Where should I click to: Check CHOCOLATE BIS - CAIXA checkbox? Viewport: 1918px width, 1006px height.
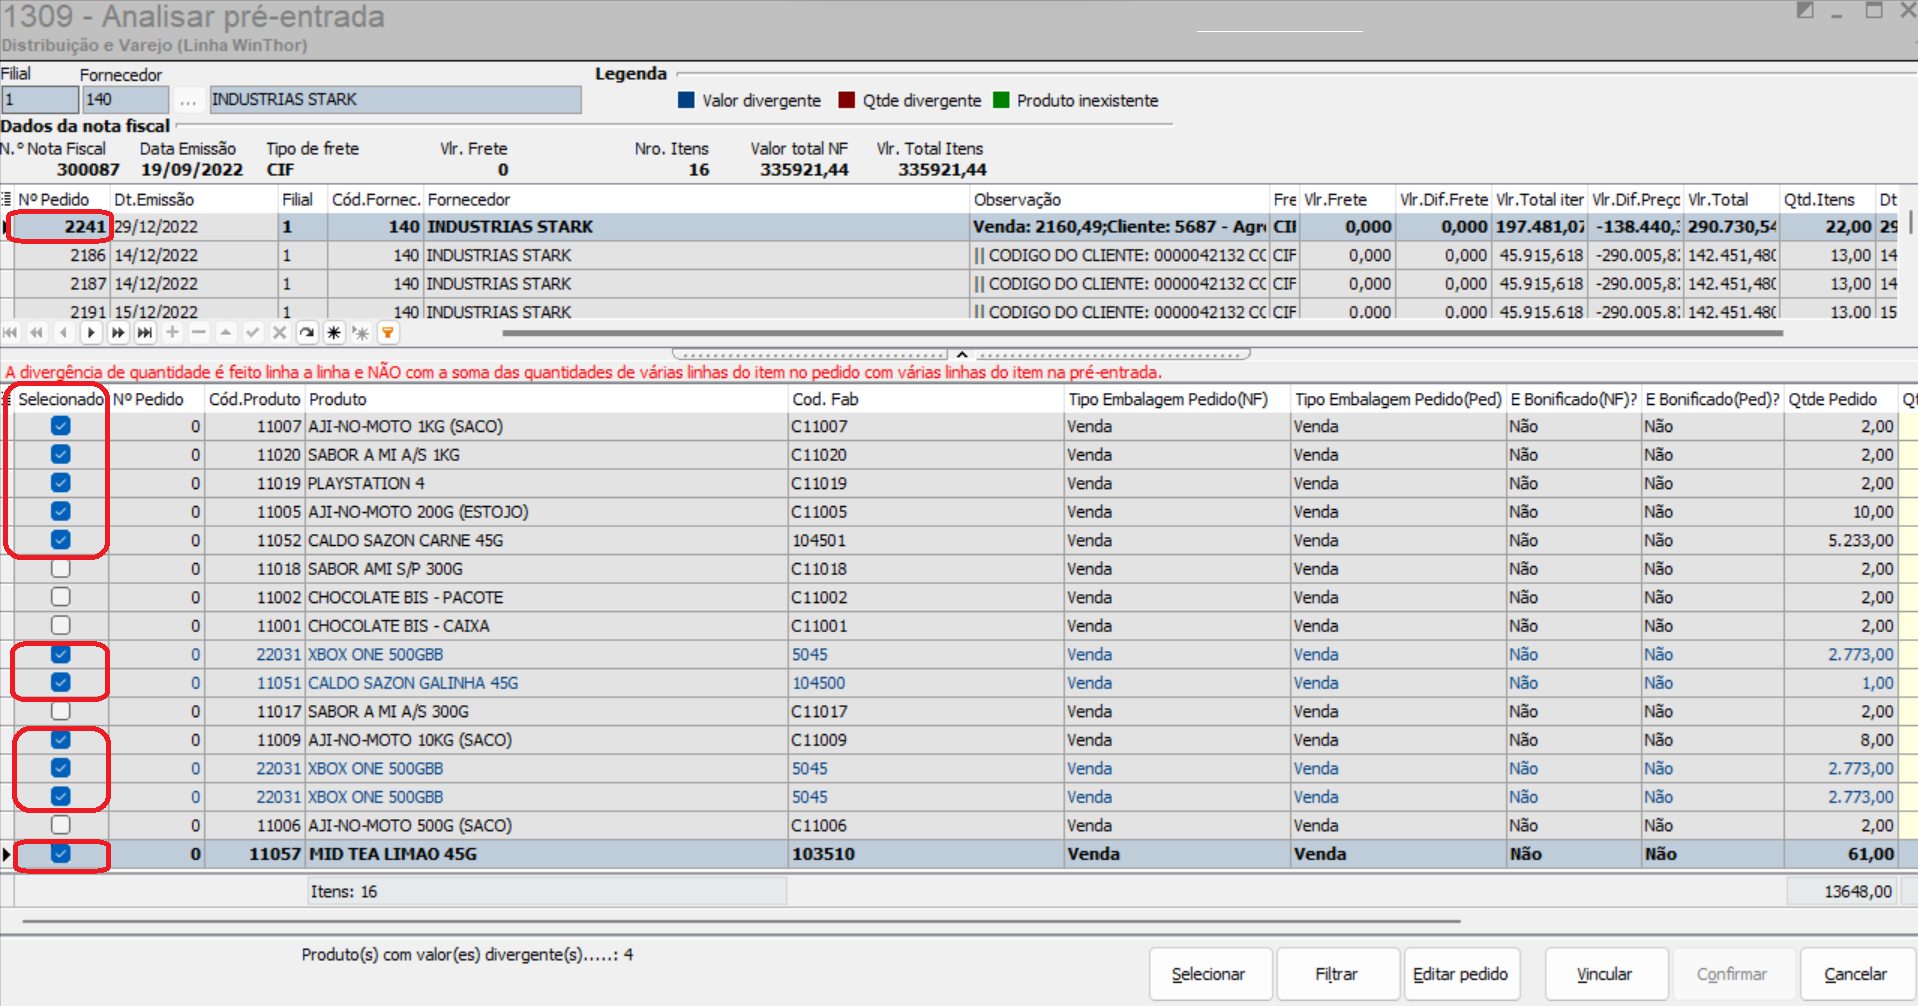pos(61,625)
